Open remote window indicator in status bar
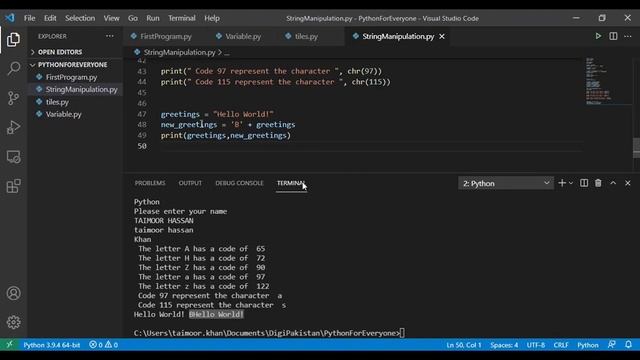Viewport: 640px width, 360px height. (9, 345)
